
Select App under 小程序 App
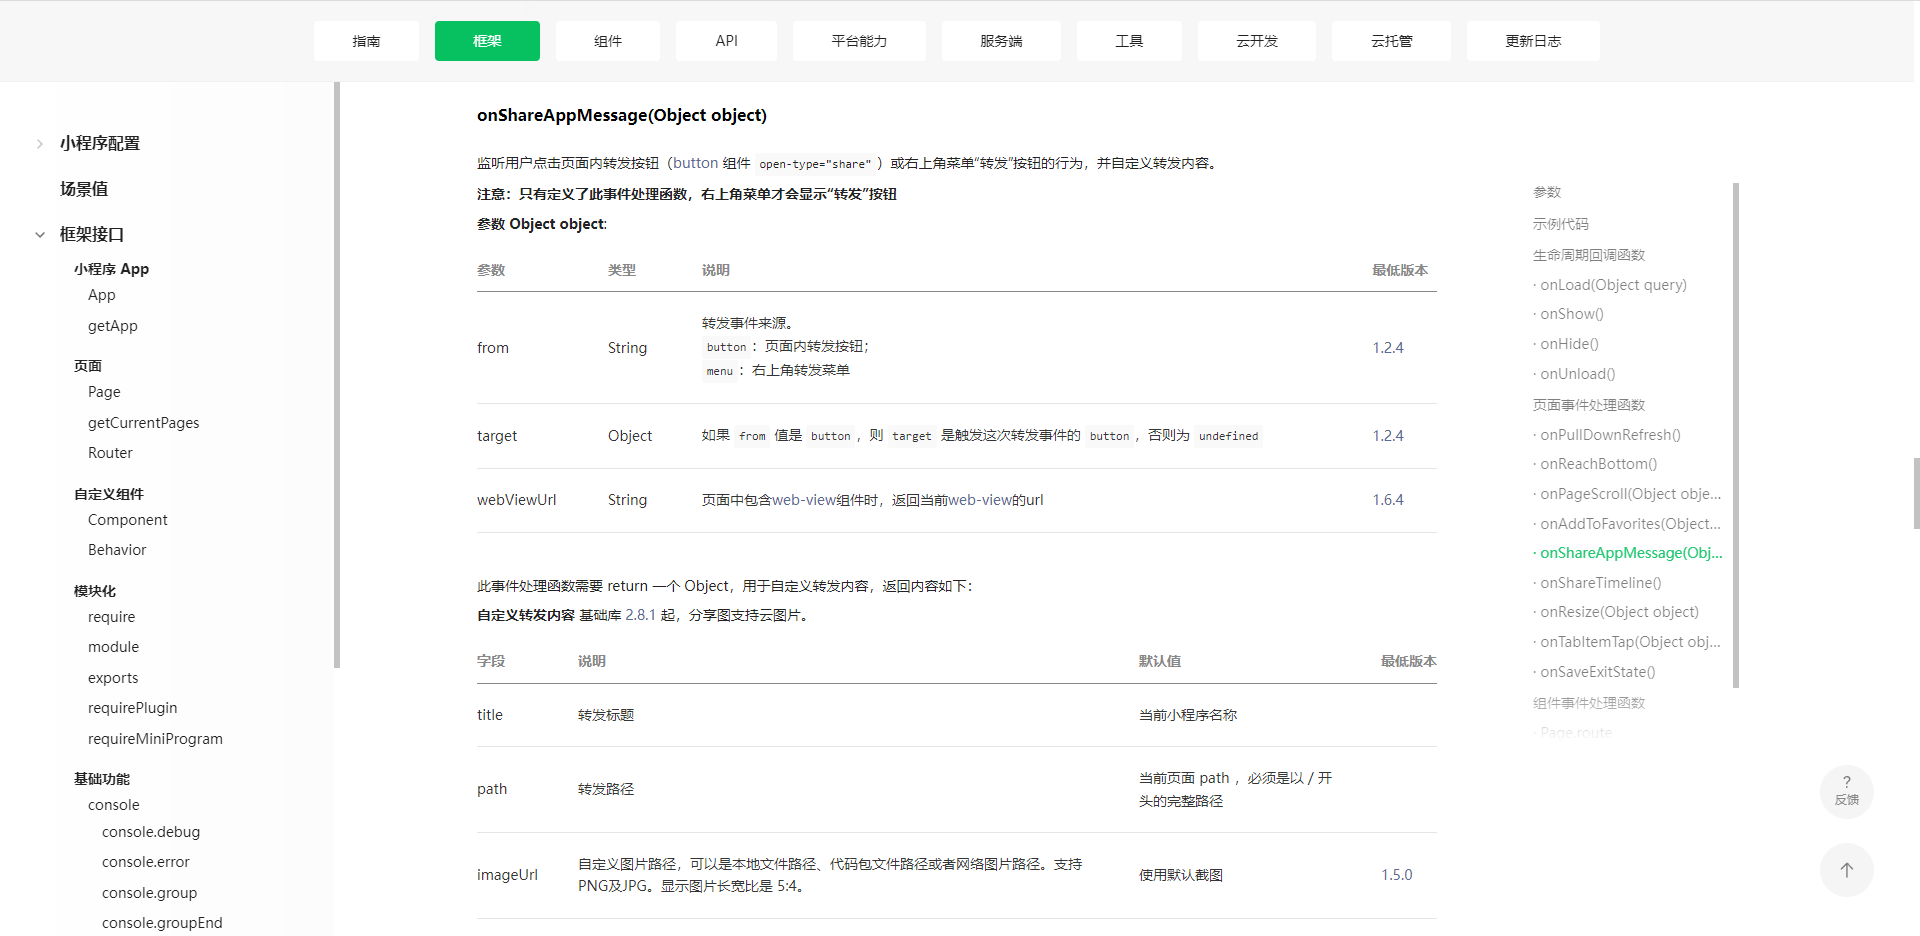click(x=102, y=295)
